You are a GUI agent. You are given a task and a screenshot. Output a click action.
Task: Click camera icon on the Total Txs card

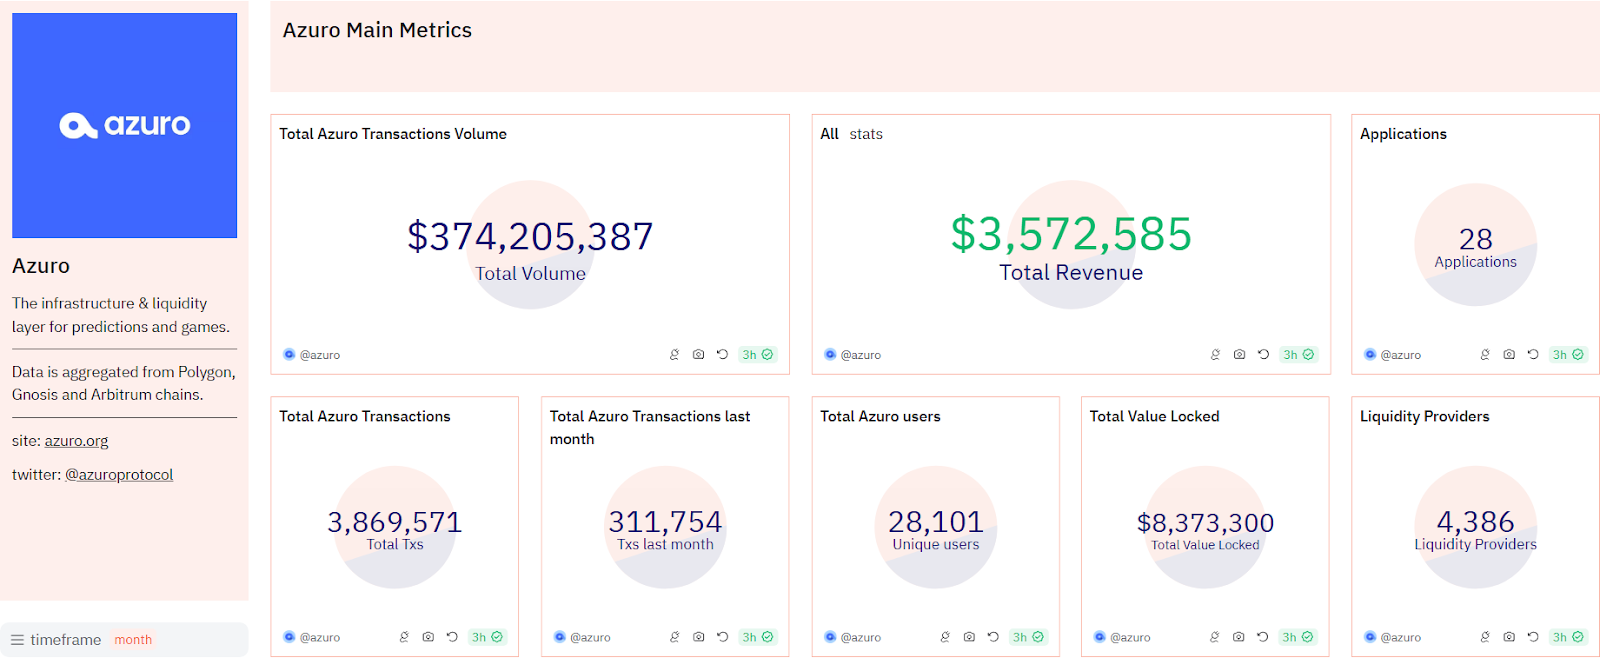[429, 637]
